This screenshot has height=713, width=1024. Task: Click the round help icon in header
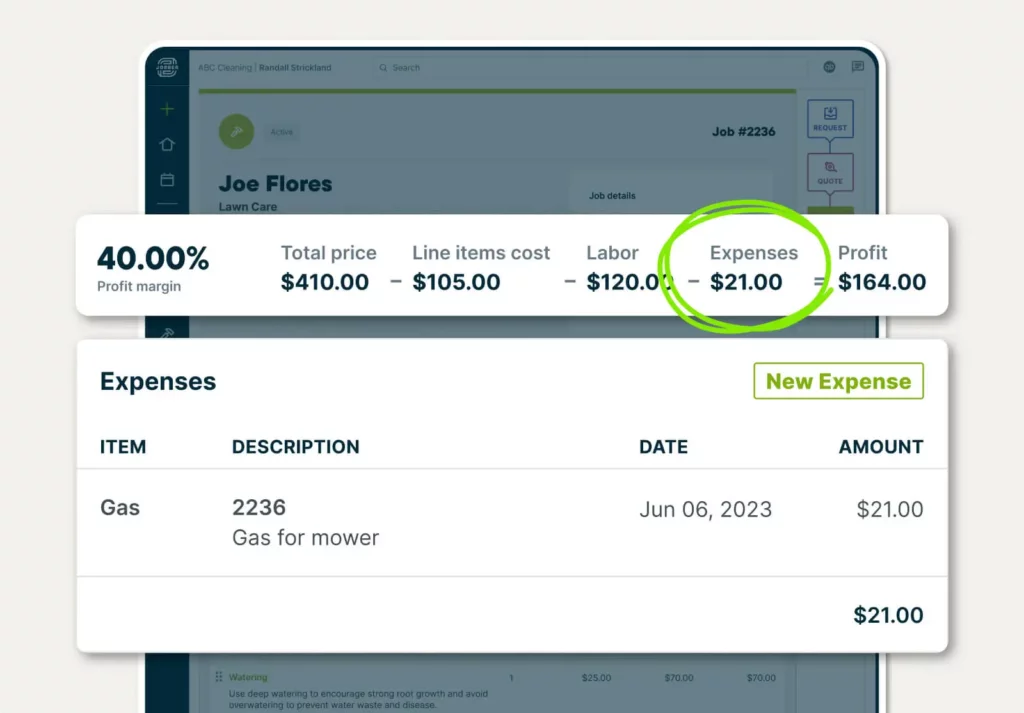(829, 67)
